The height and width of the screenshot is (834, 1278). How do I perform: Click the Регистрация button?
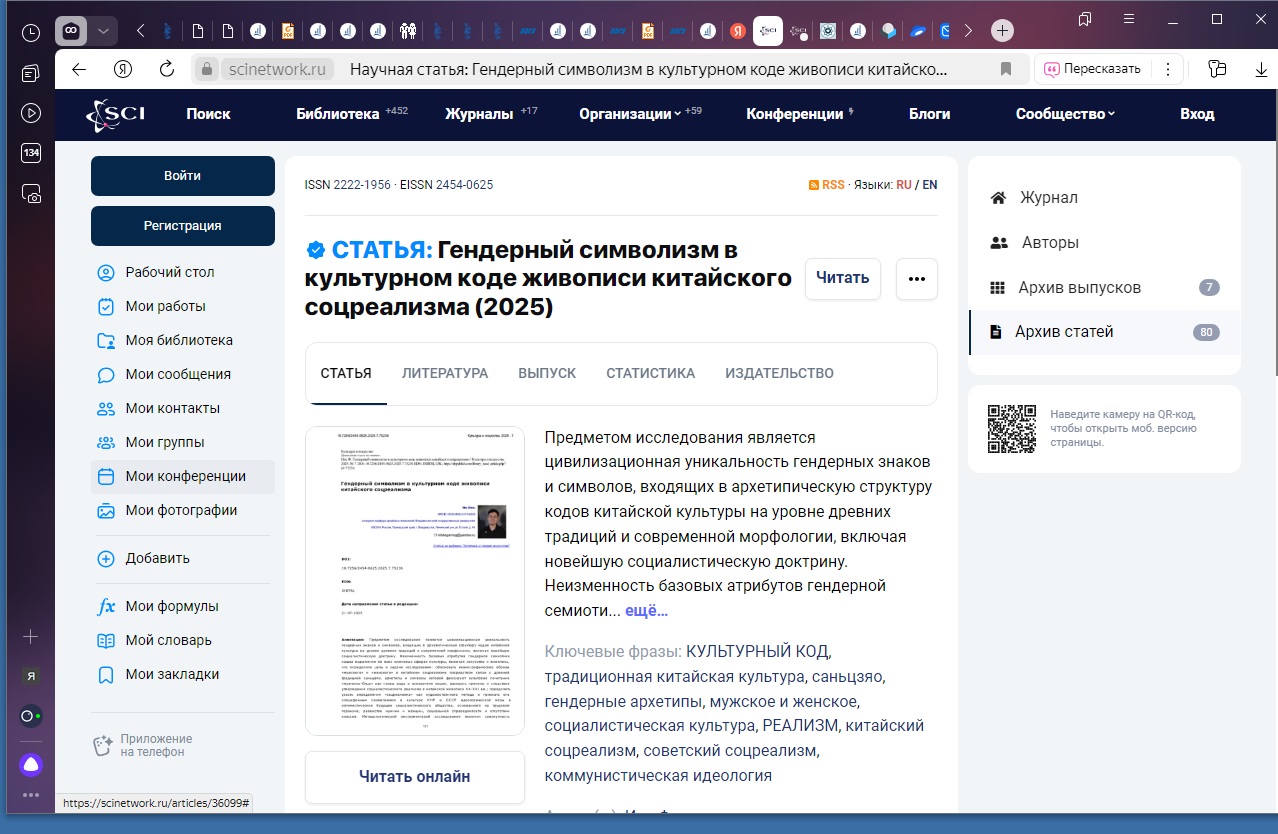tap(182, 226)
